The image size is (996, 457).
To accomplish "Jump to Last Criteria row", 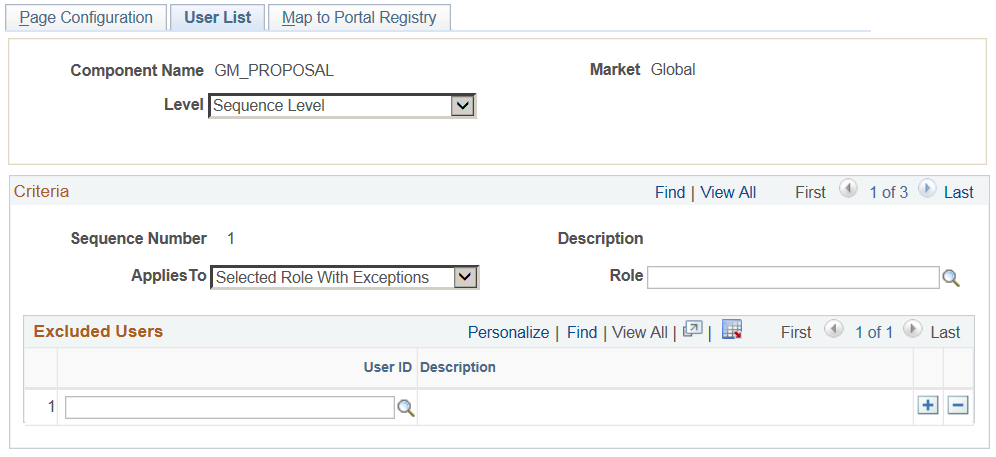I will coord(958,192).
